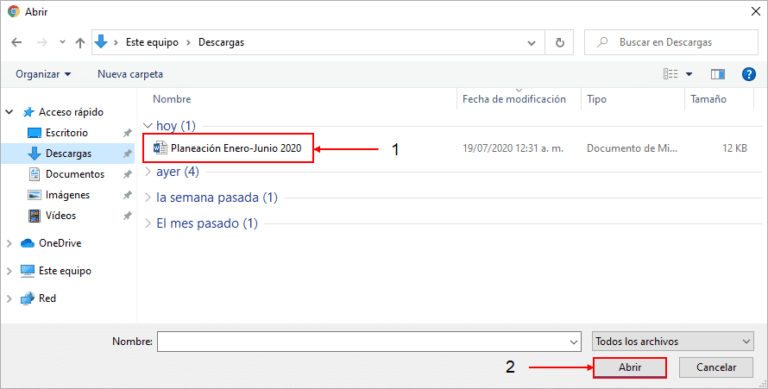Viewport: 768px width, 389px height.
Task: Show the preview pane icon
Action: [x=718, y=74]
